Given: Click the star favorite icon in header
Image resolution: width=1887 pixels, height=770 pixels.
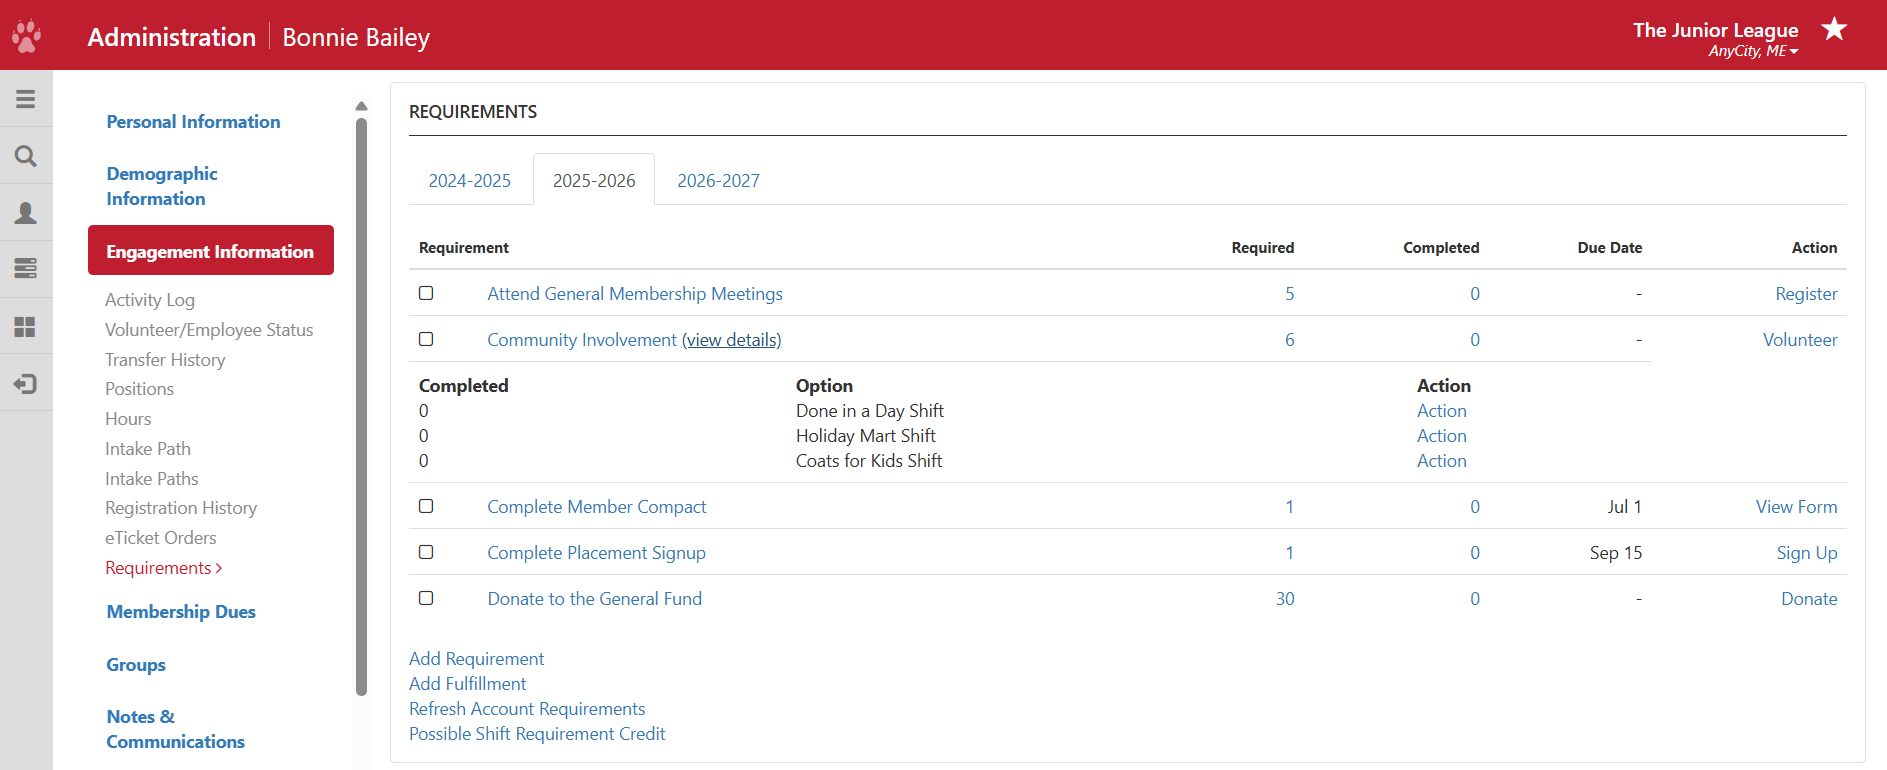Looking at the screenshot, I should click(1834, 29).
